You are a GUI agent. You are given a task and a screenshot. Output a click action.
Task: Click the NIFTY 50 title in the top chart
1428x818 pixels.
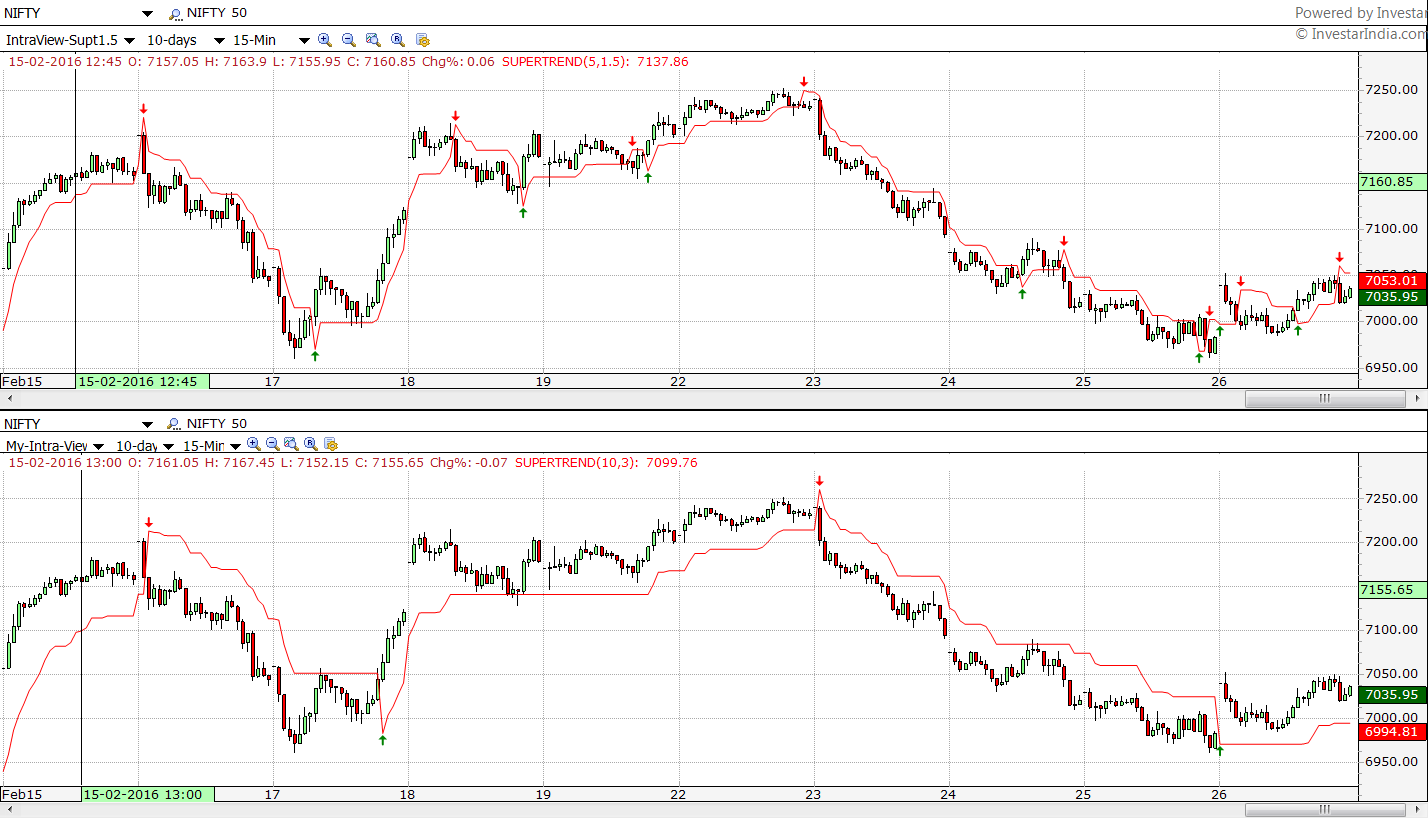pyautogui.click(x=217, y=14)
